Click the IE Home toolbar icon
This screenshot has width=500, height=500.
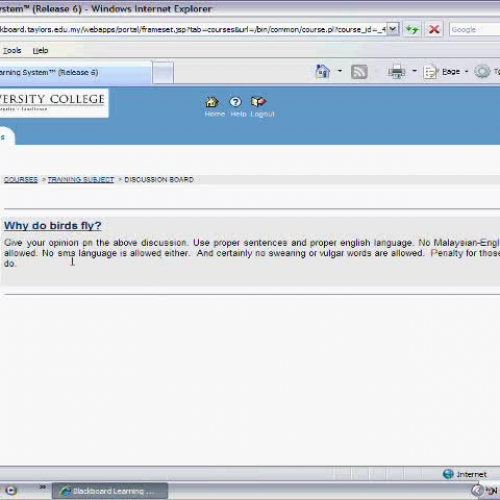[322, 71]
